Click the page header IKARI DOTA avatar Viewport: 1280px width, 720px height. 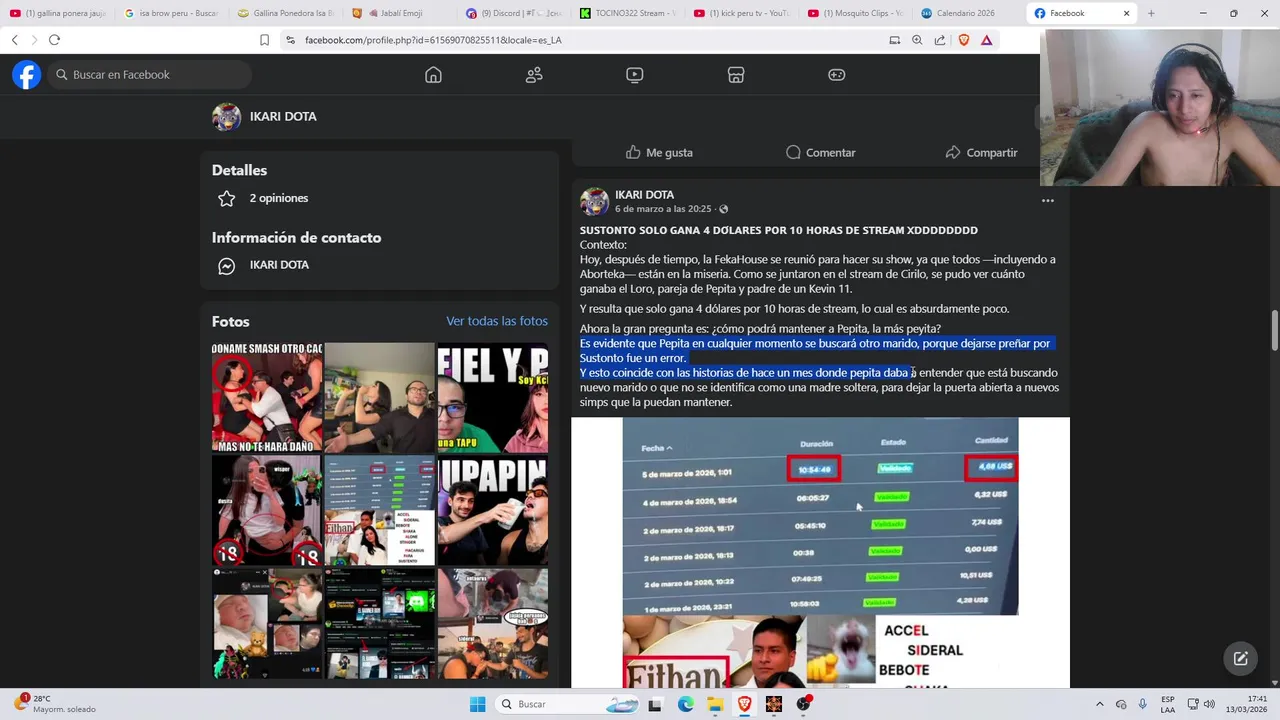click(226, 116)
